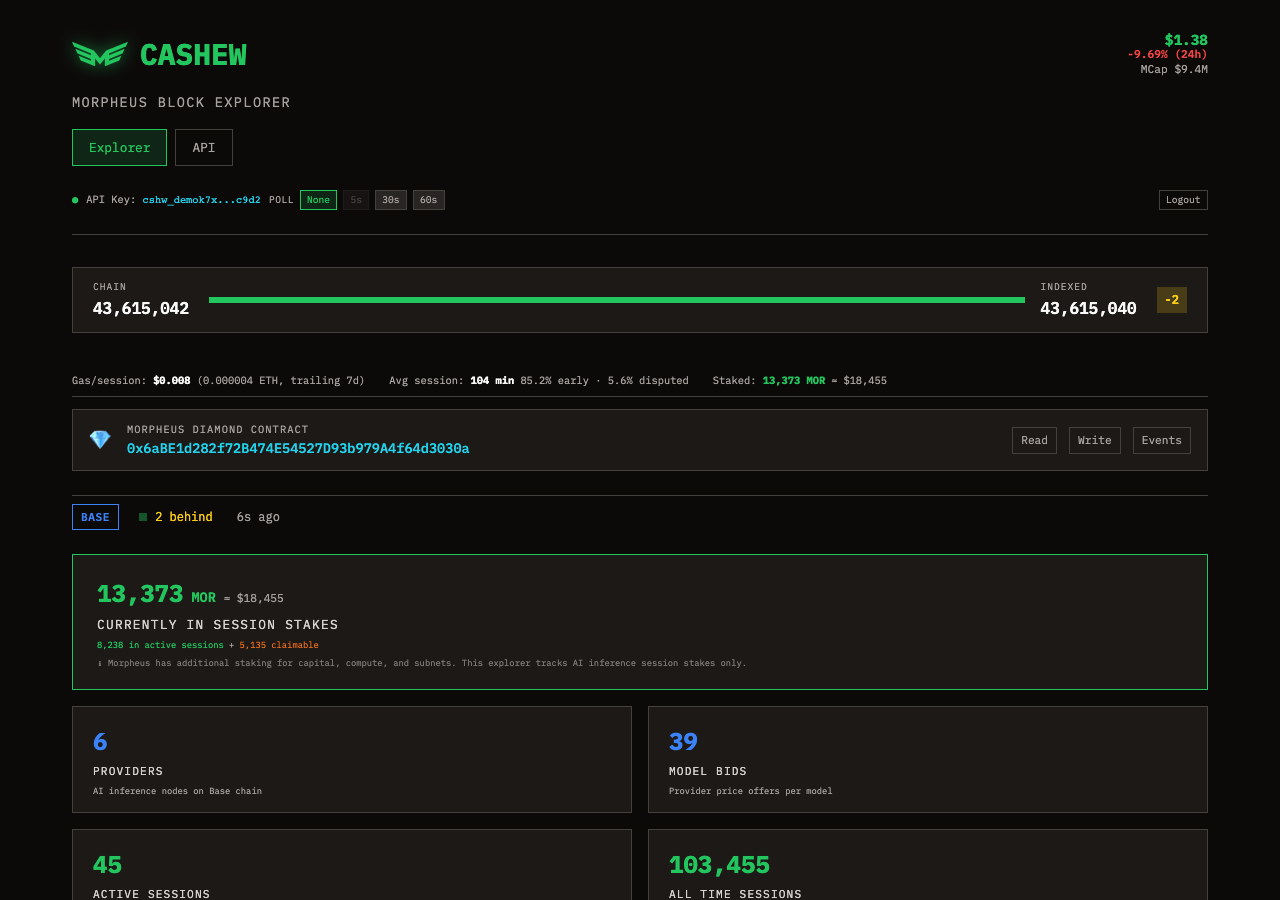Image resolution: width=1280 pixels, height=900 pixels.
Task: Open the API tab
Action: pyautogui.click(x=204, y=148)
